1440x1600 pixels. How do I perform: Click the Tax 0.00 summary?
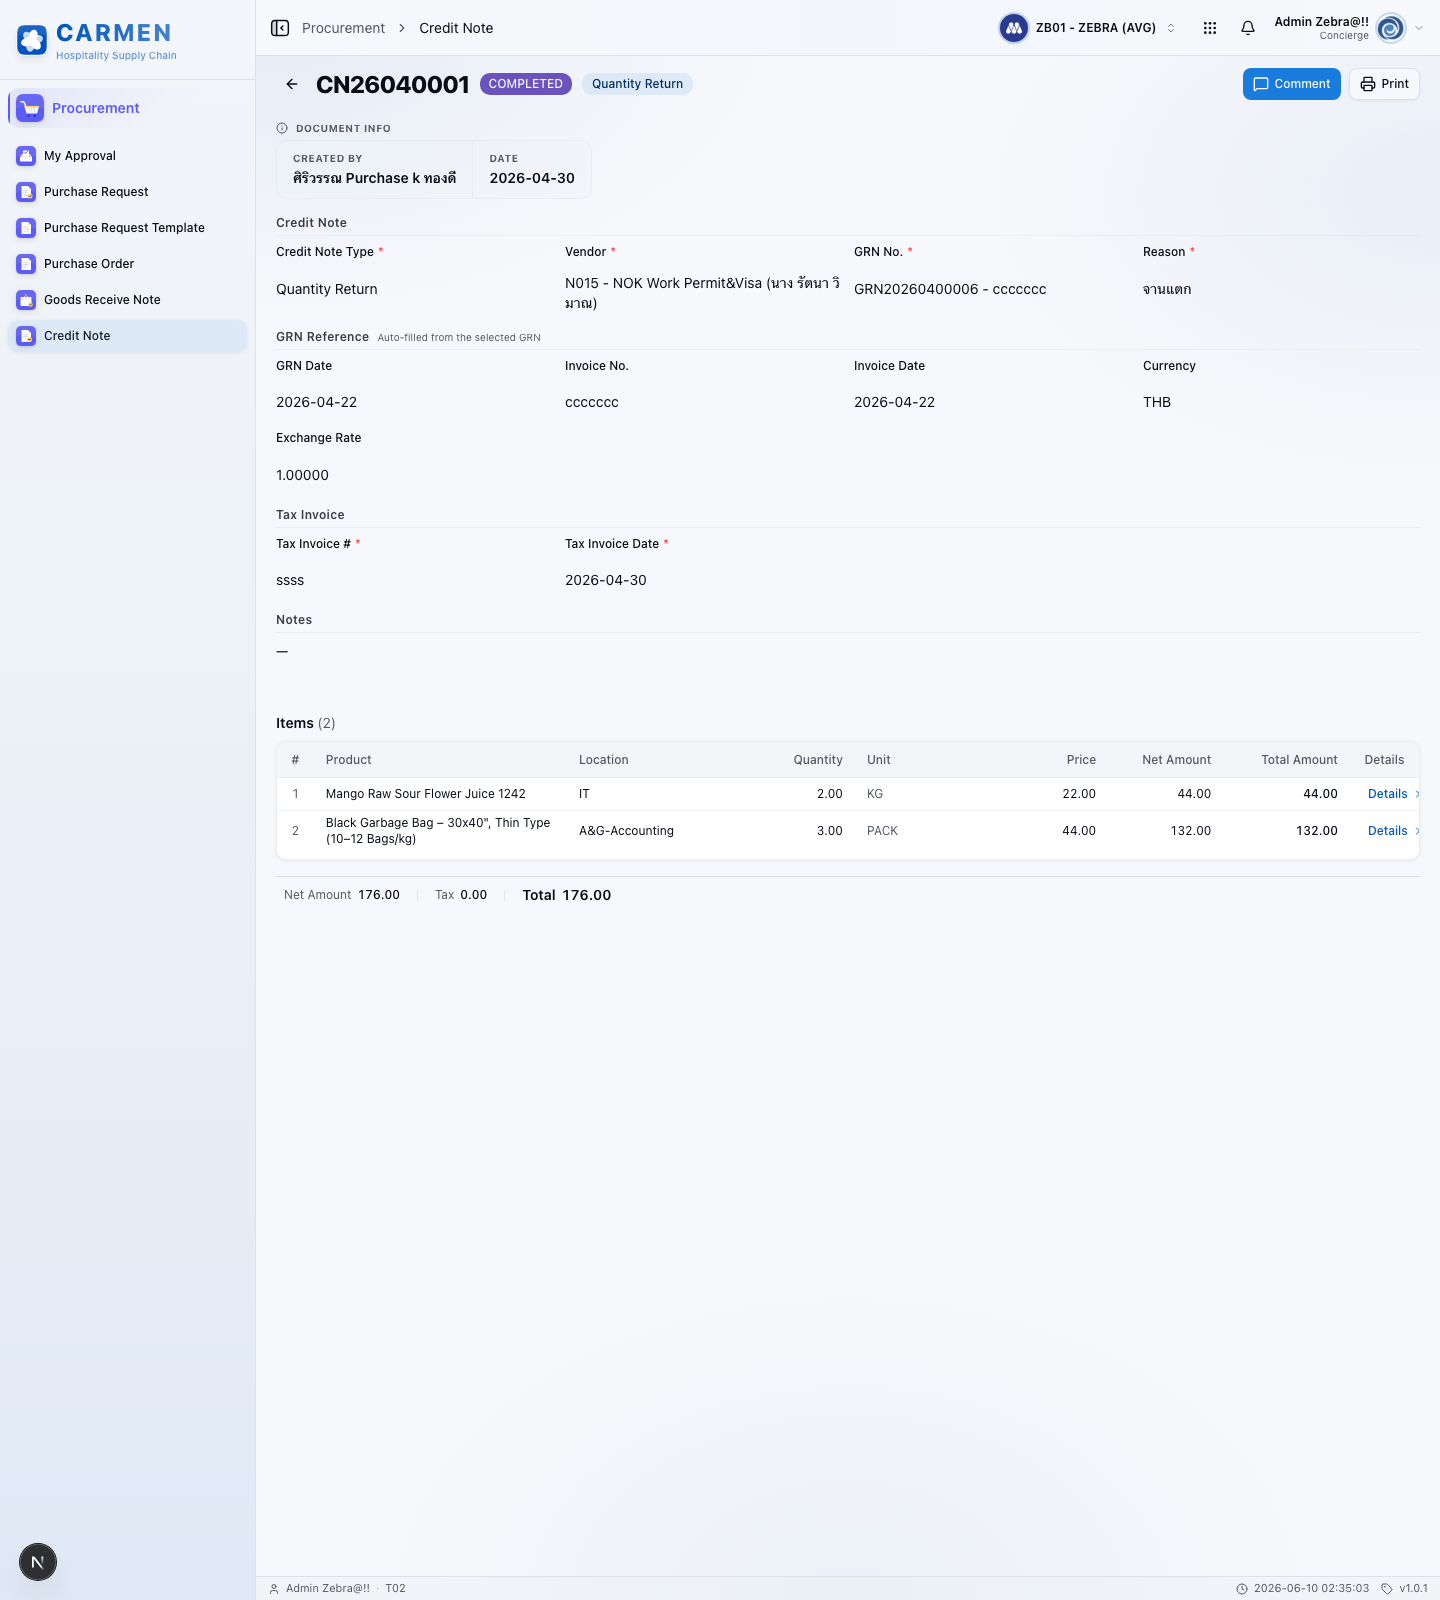click(x=461, y=895)
